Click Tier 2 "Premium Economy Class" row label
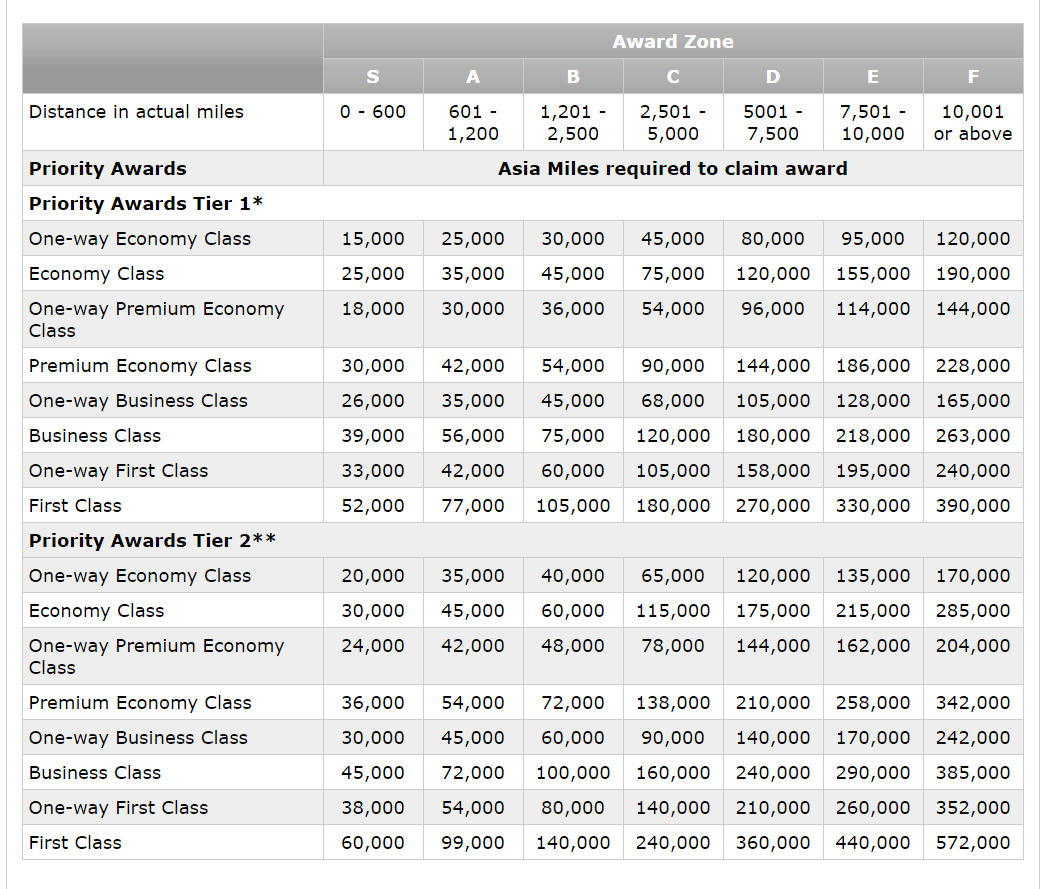Viewport: 1053px width, 889px height. click(140, 702)
